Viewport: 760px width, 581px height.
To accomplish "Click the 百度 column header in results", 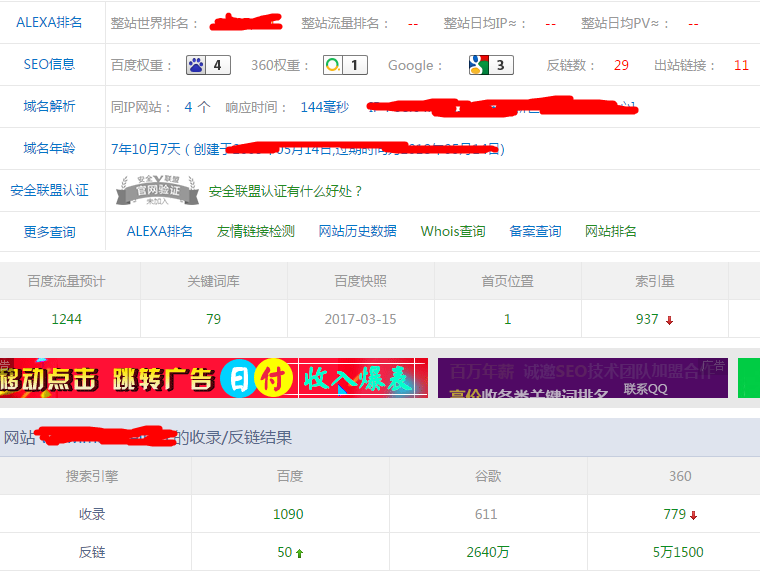I will (x=290, y=476).
